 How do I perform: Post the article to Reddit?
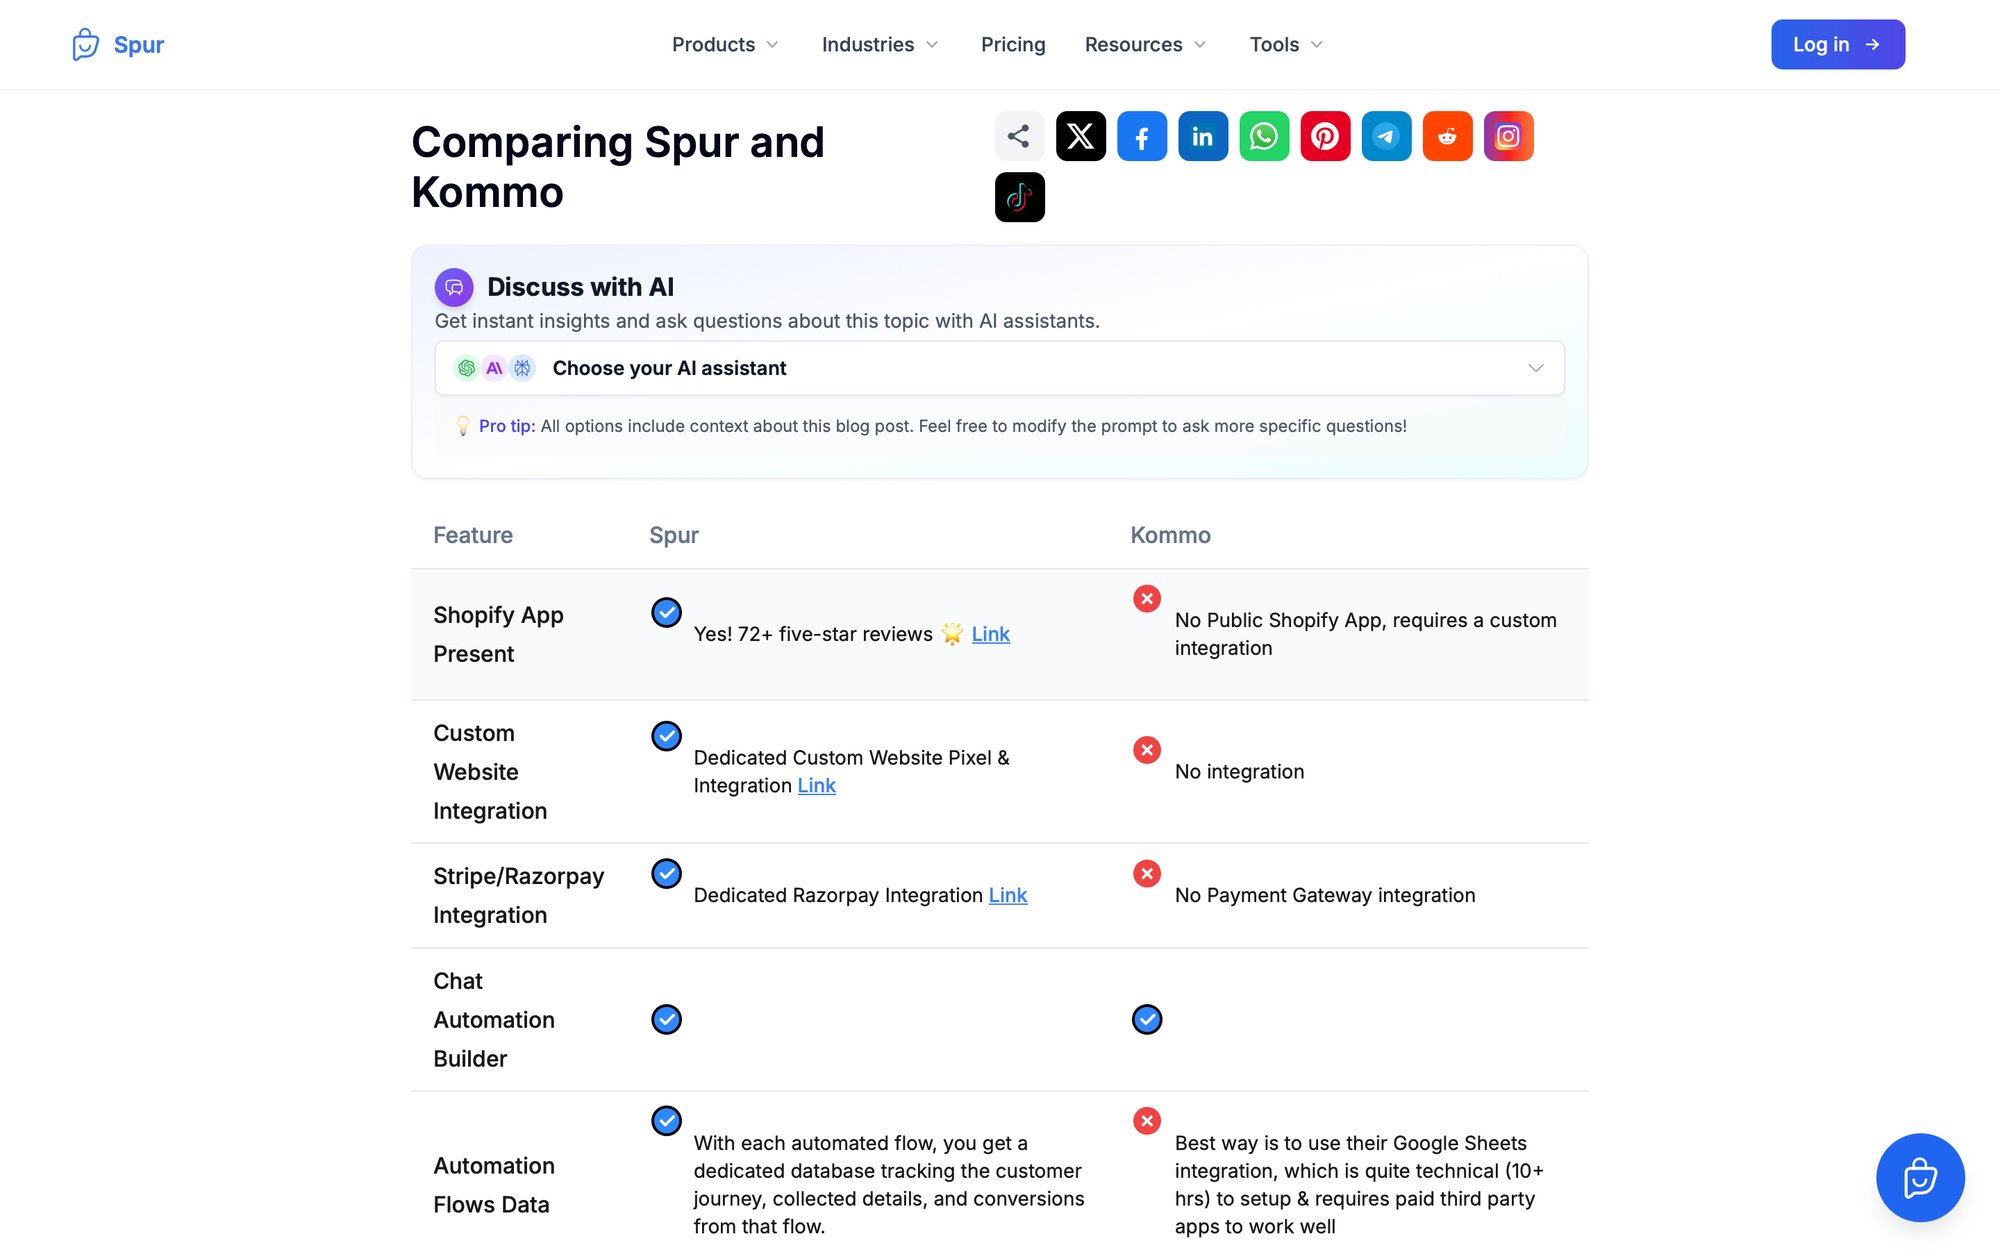point(1446,135)
